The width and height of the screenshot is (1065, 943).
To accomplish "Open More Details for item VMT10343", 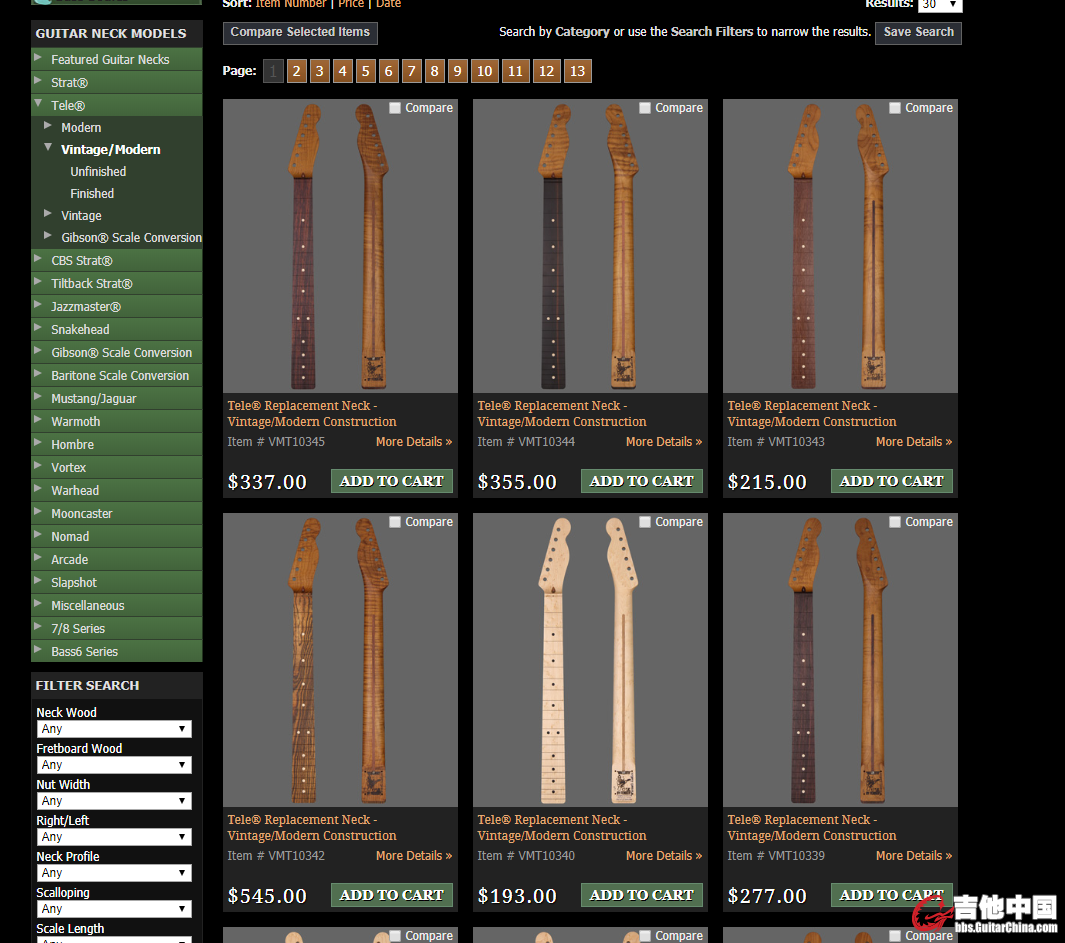I will click(x=913, y=442).
